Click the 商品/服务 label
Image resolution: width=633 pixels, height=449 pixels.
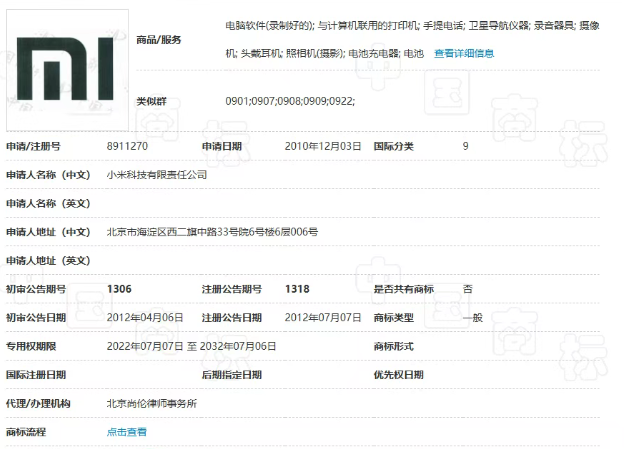click(x=160, y=40)
